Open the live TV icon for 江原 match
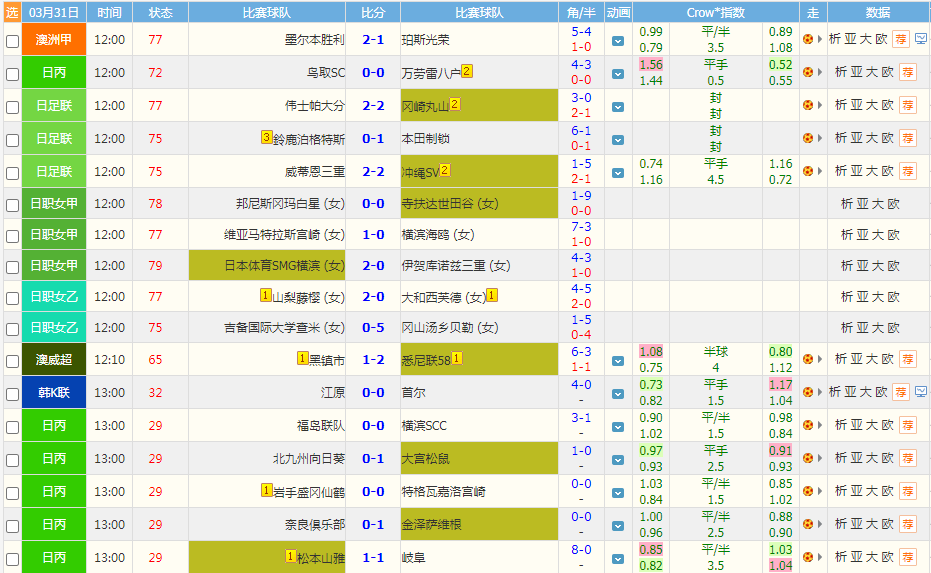 point(920,392)
